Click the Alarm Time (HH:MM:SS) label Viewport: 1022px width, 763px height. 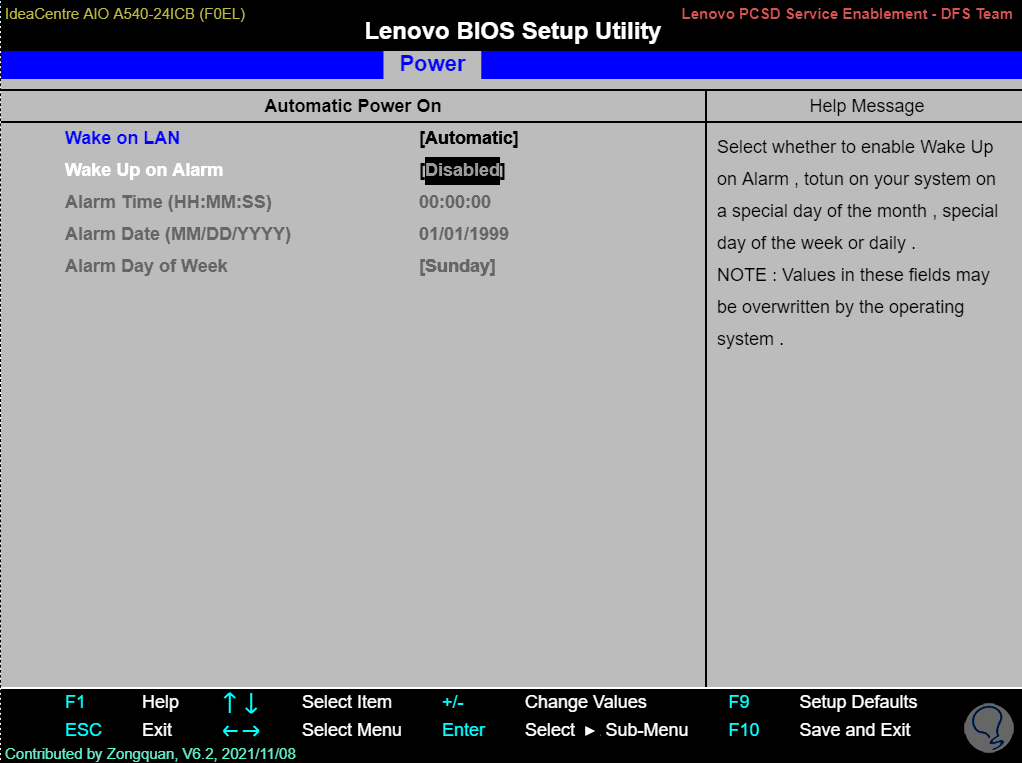point(168,202)
